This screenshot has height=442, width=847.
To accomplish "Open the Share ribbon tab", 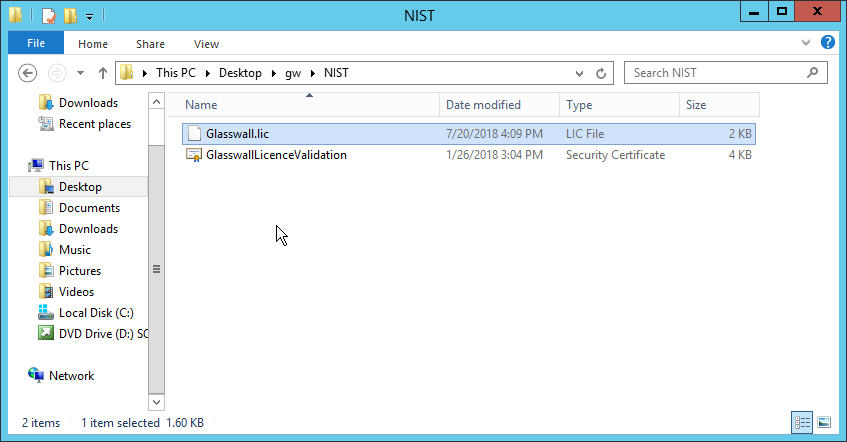I will coord(151,44).
